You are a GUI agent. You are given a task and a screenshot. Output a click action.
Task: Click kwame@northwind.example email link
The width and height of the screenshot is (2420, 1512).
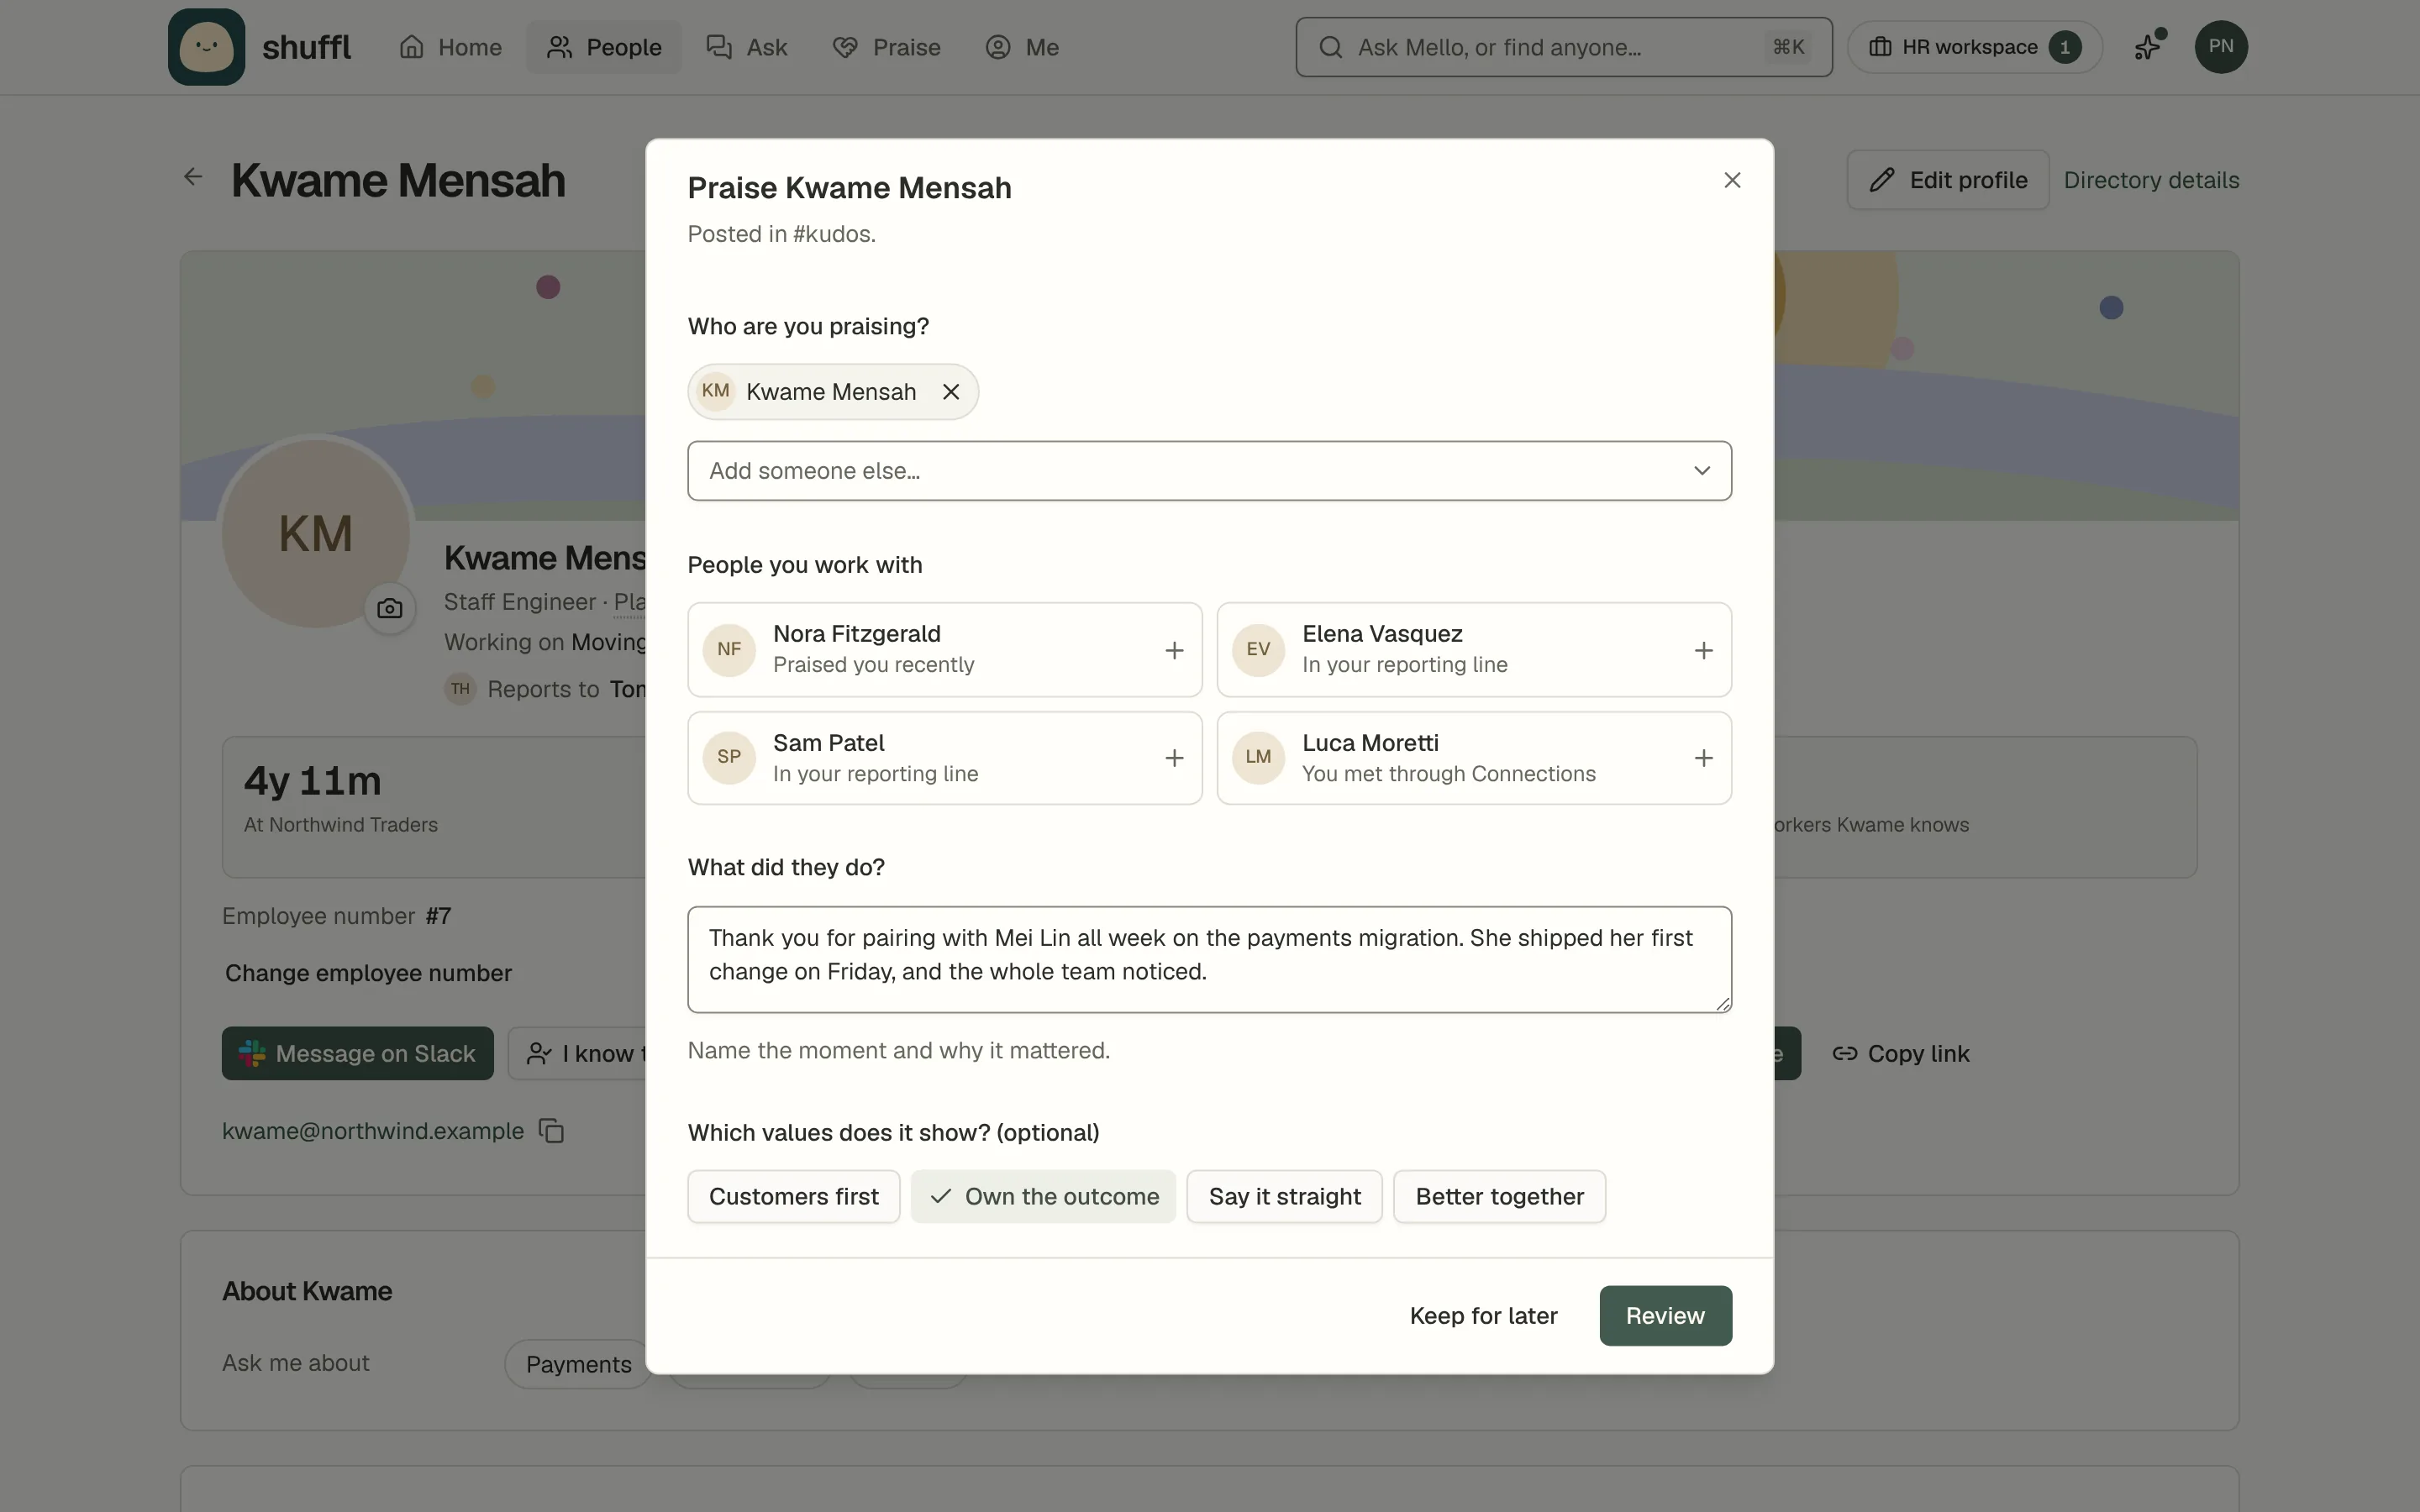[372, 1131]
